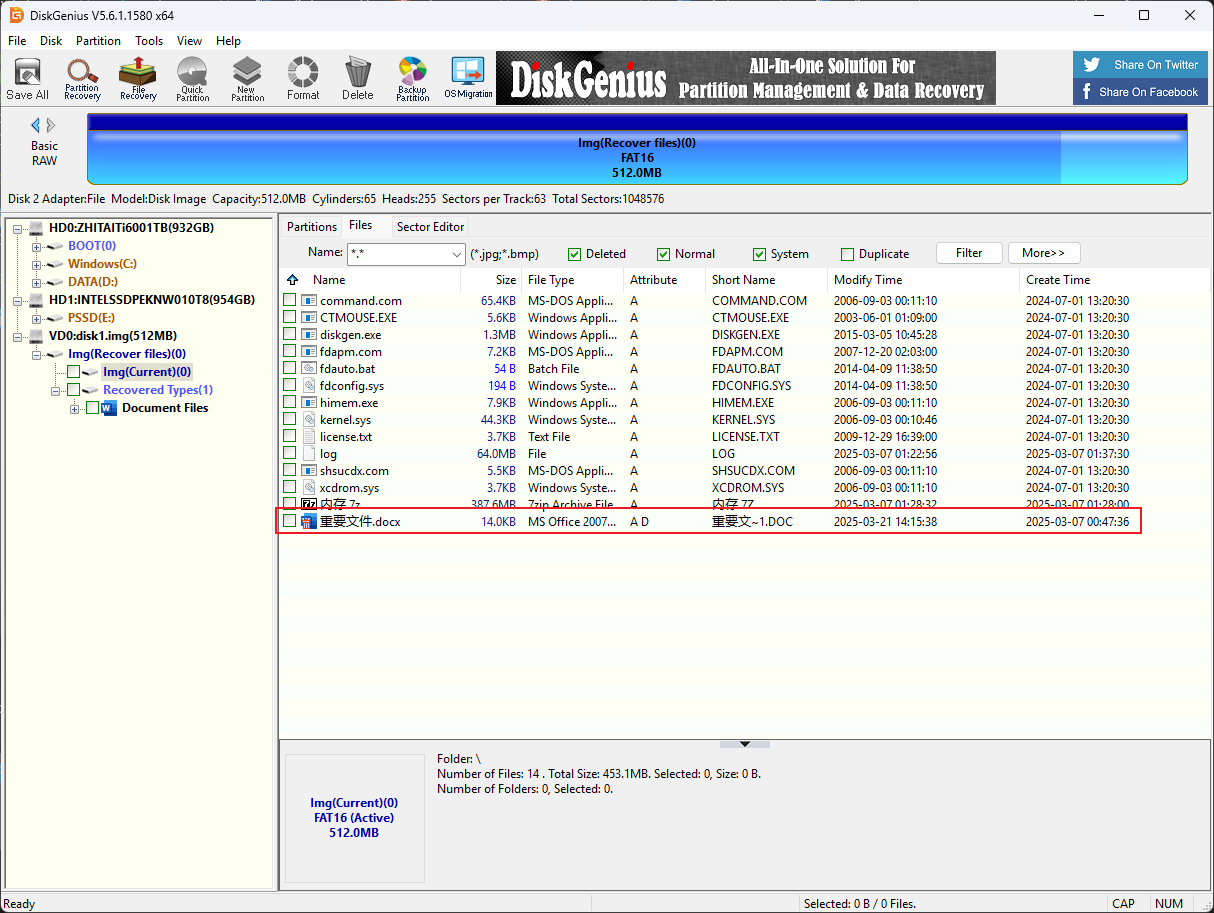Click the Filter button
1214x913 pixels.
[968, 253]
